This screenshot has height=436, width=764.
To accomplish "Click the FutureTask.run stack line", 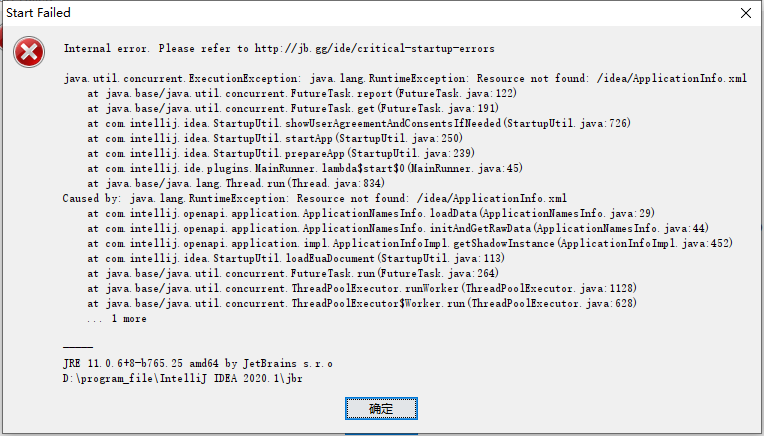I will pyautogui.click(x=293, y=274).
